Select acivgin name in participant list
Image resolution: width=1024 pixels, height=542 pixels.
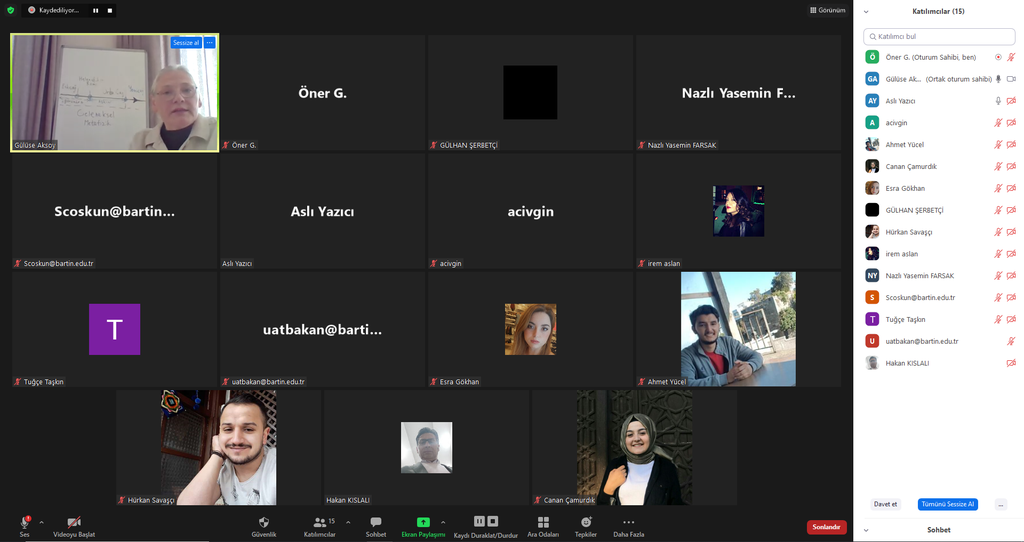[896, 123]
